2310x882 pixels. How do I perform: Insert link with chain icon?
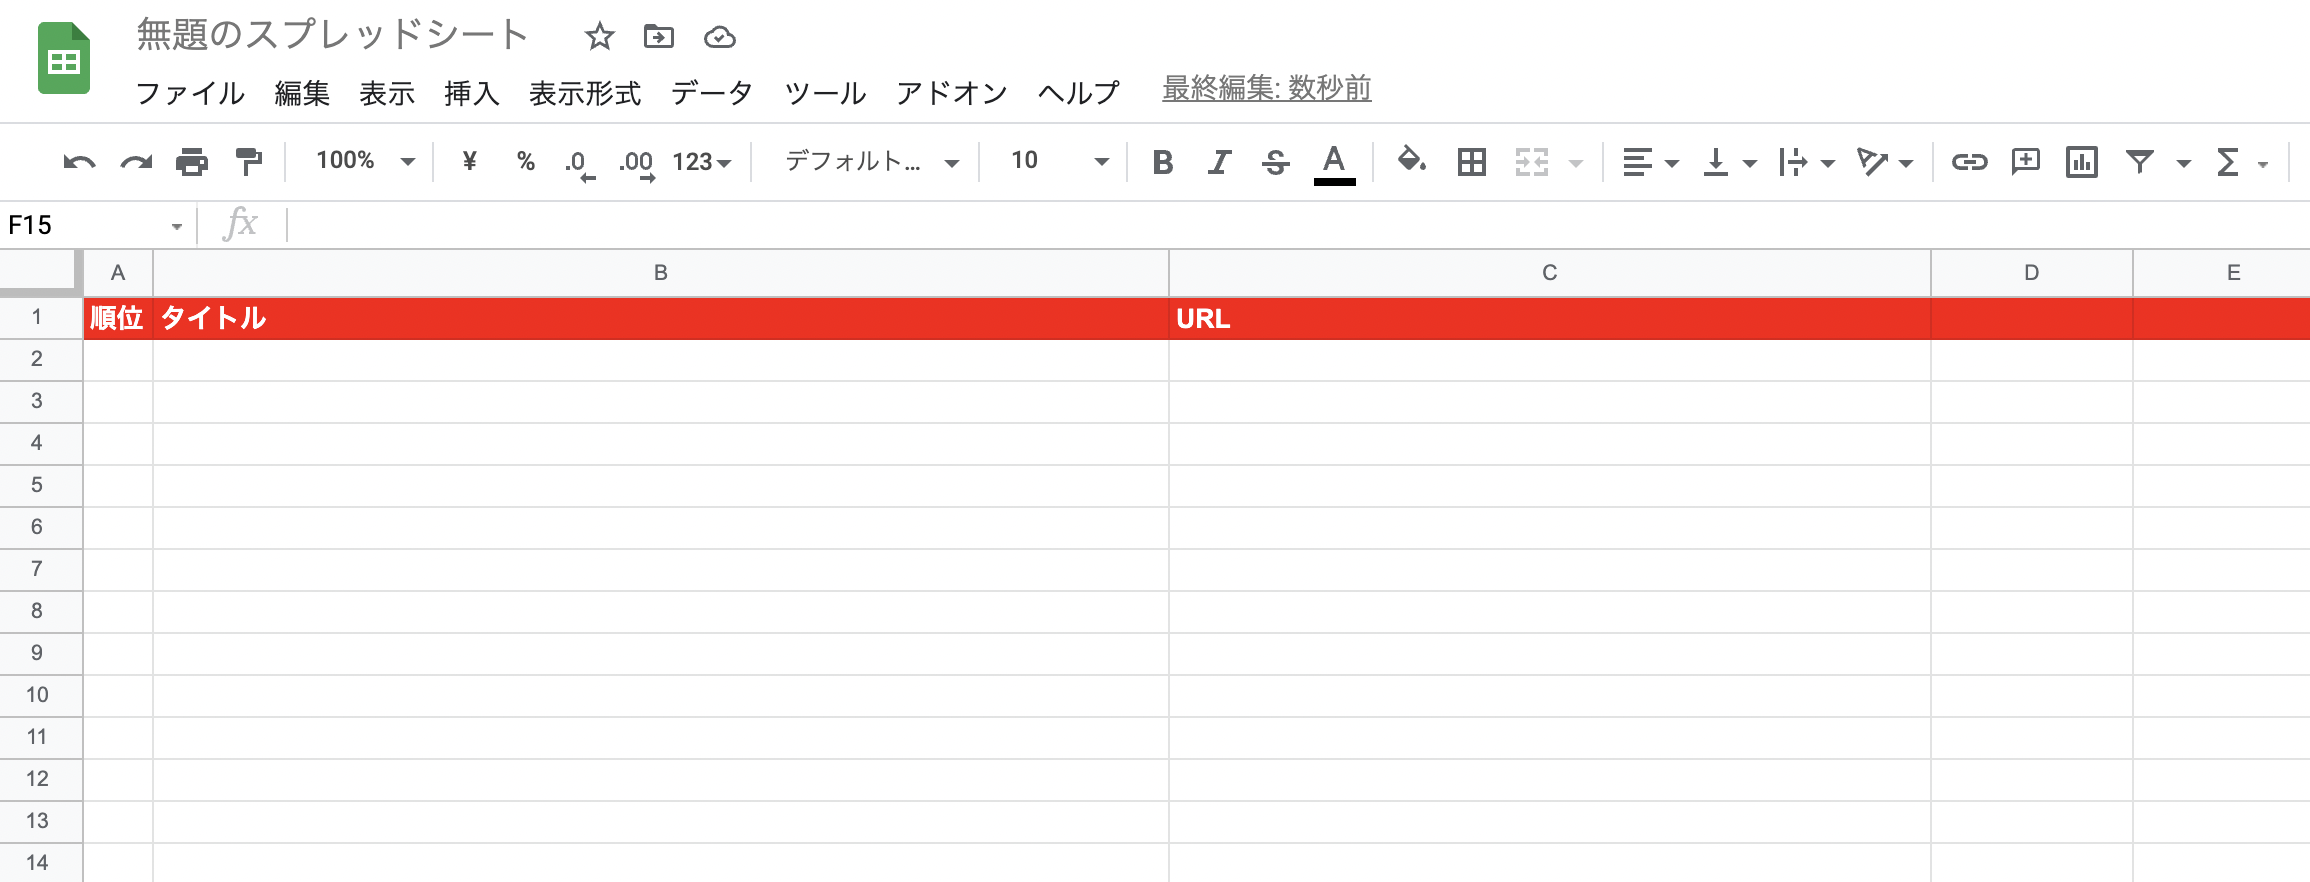[x=1969, y=162]
